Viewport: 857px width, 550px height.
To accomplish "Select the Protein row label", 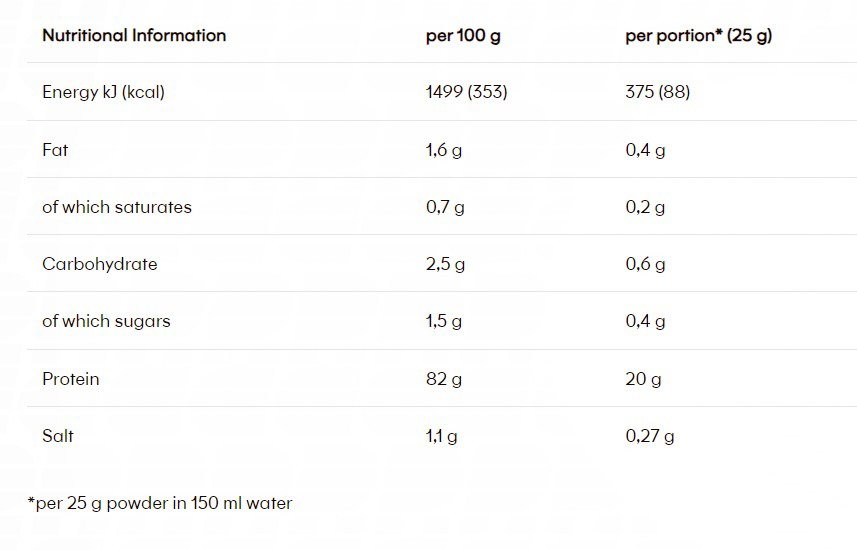I will tap(70, 379).
